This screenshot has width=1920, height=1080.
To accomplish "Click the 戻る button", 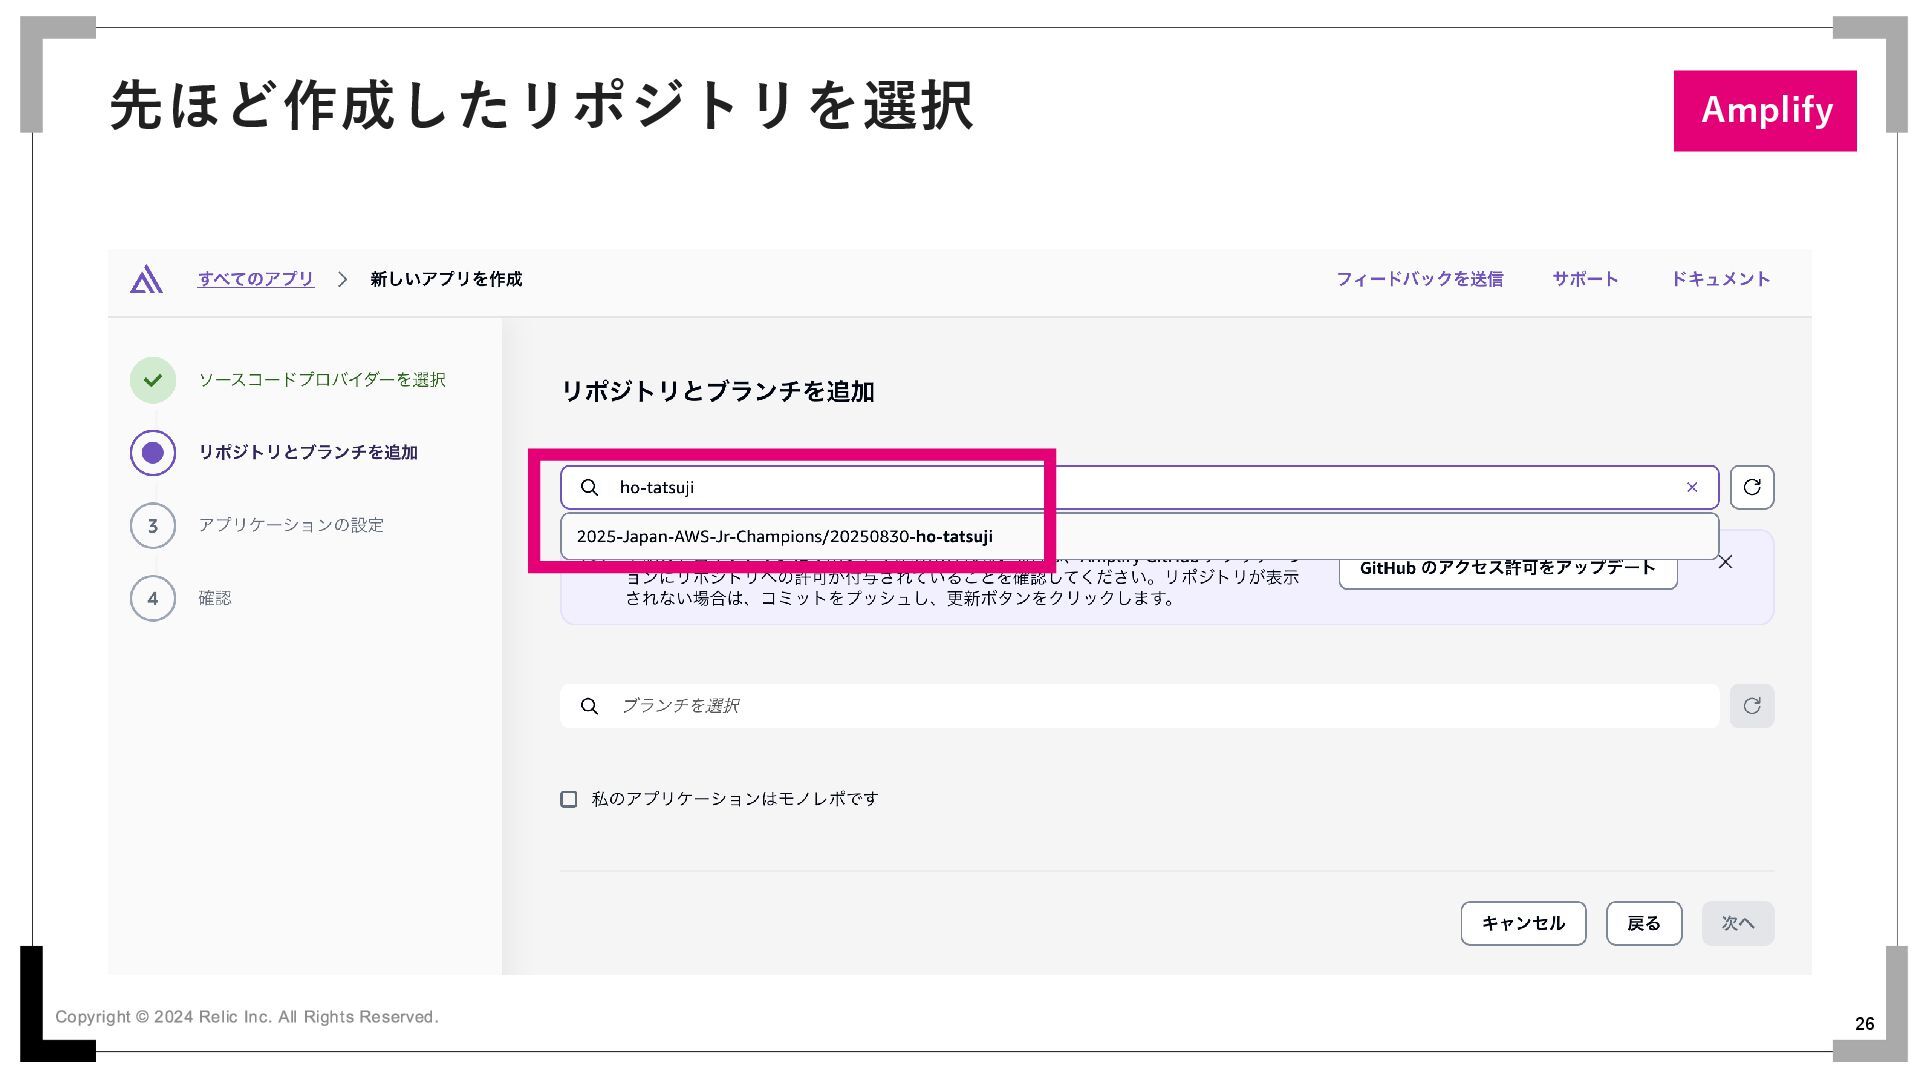I will point(1644,923).
